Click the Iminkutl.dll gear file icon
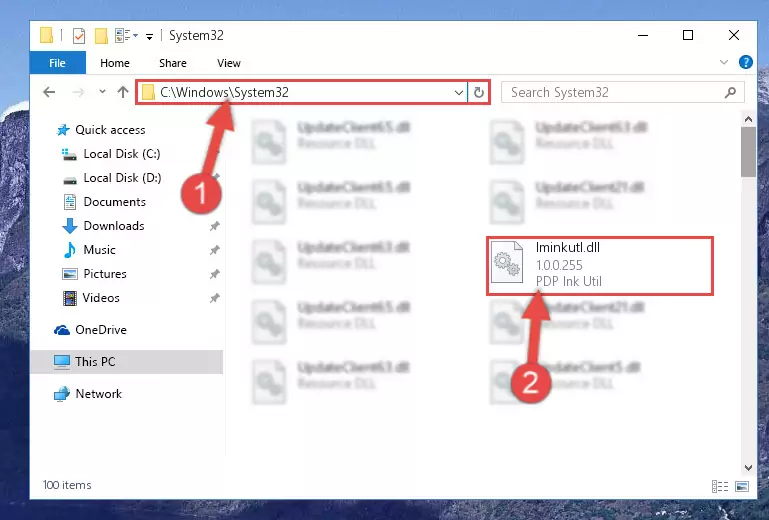Screen dimensions: 769x520 [x=507, y=262]
